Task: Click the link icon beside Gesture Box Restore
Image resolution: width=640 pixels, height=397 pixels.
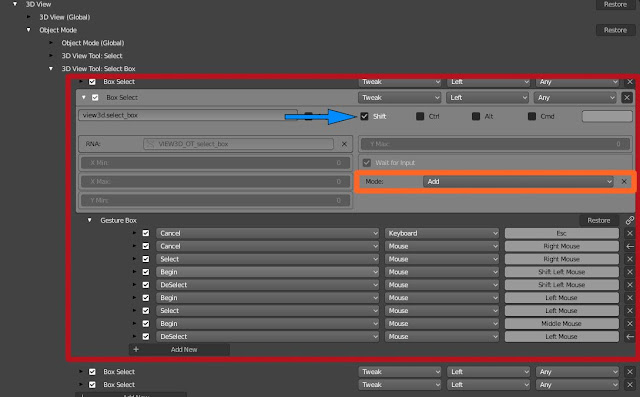Action: [630, 220]
